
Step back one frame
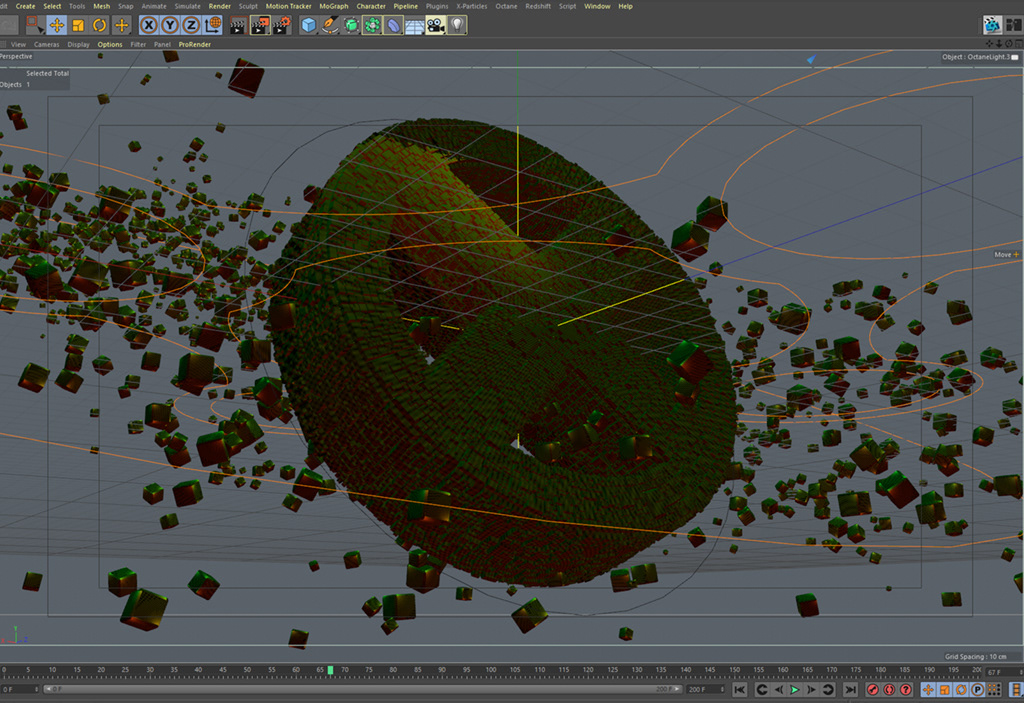coord(778,690)
